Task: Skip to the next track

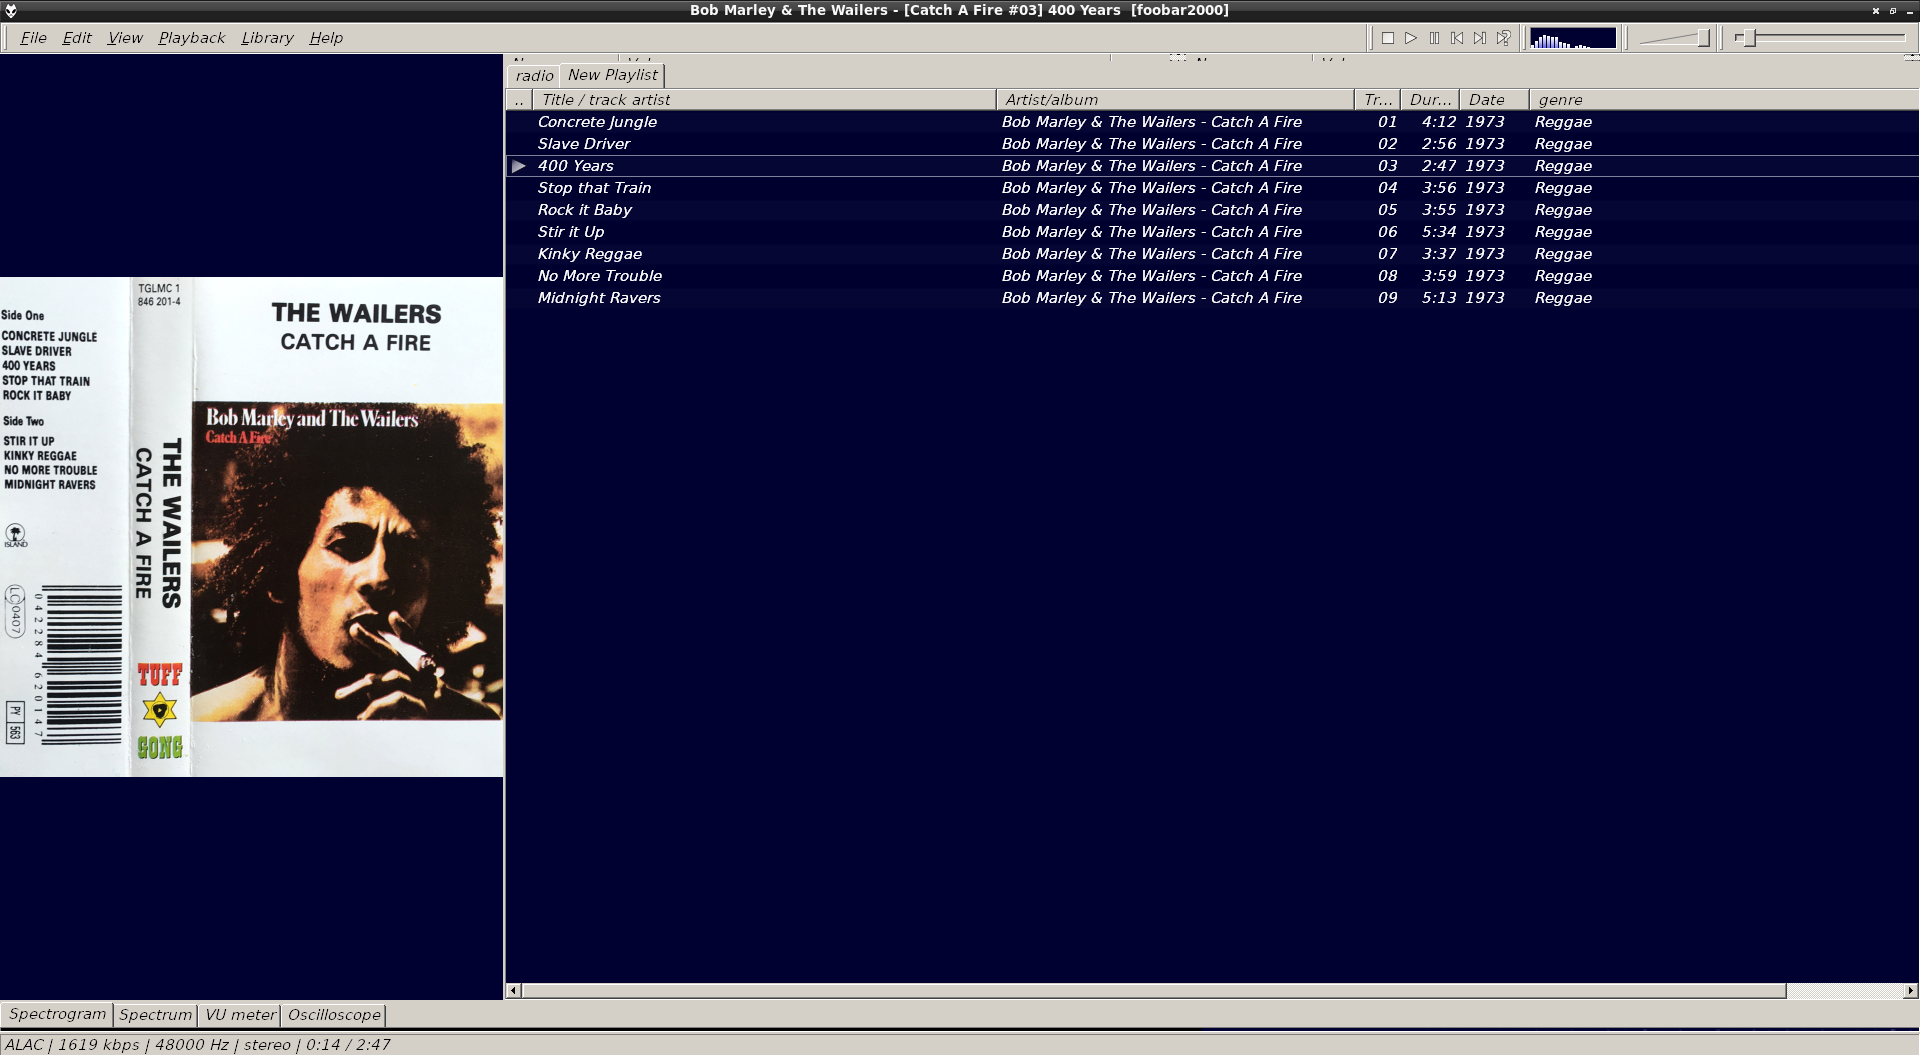Action: click(x=1480, y=38)
